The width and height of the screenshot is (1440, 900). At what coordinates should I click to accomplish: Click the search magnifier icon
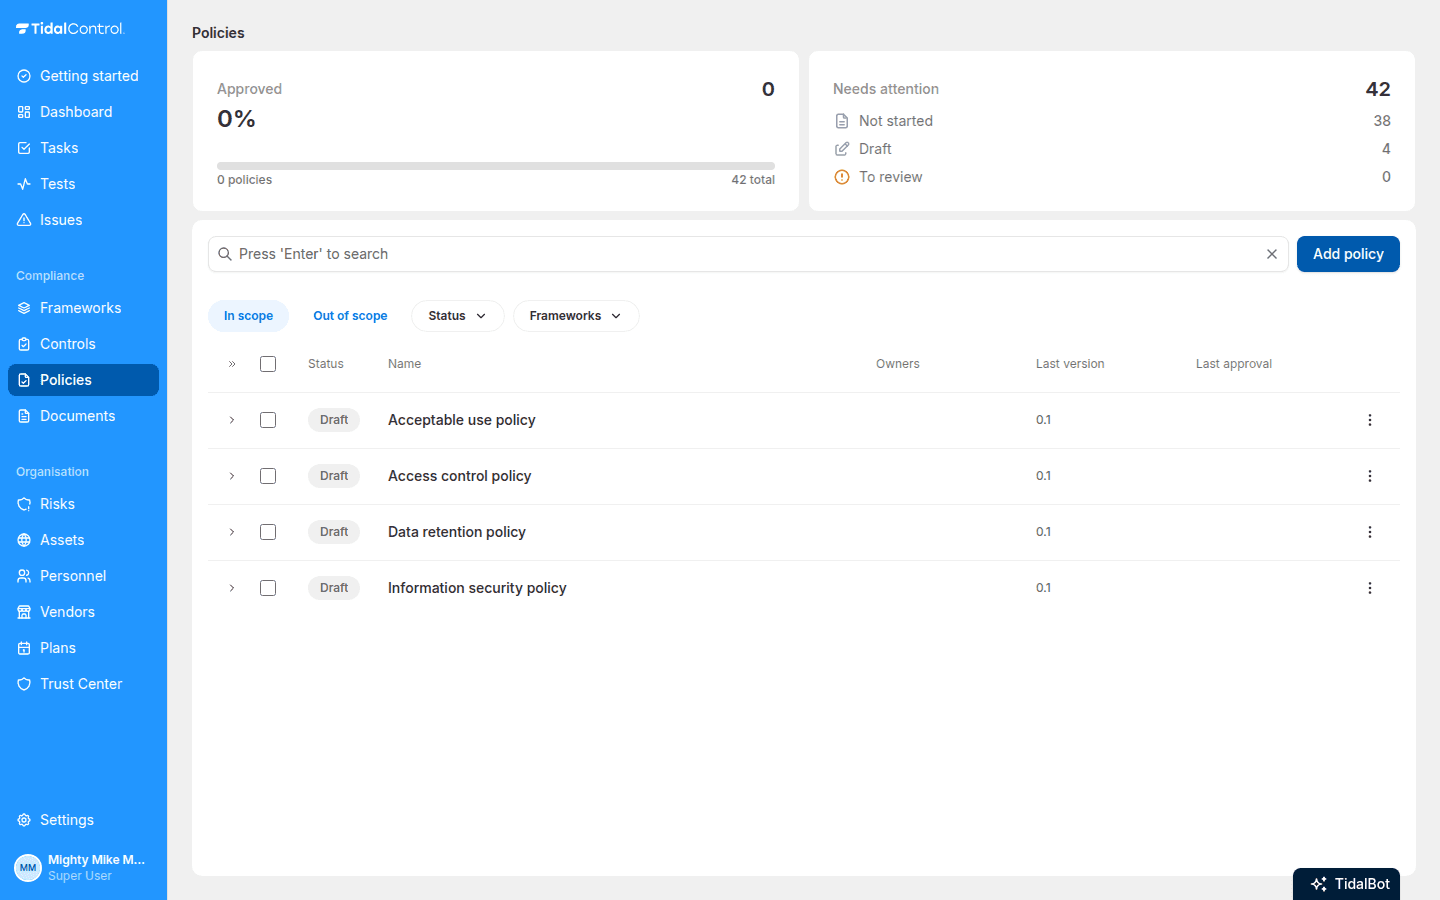click(225, 254)
